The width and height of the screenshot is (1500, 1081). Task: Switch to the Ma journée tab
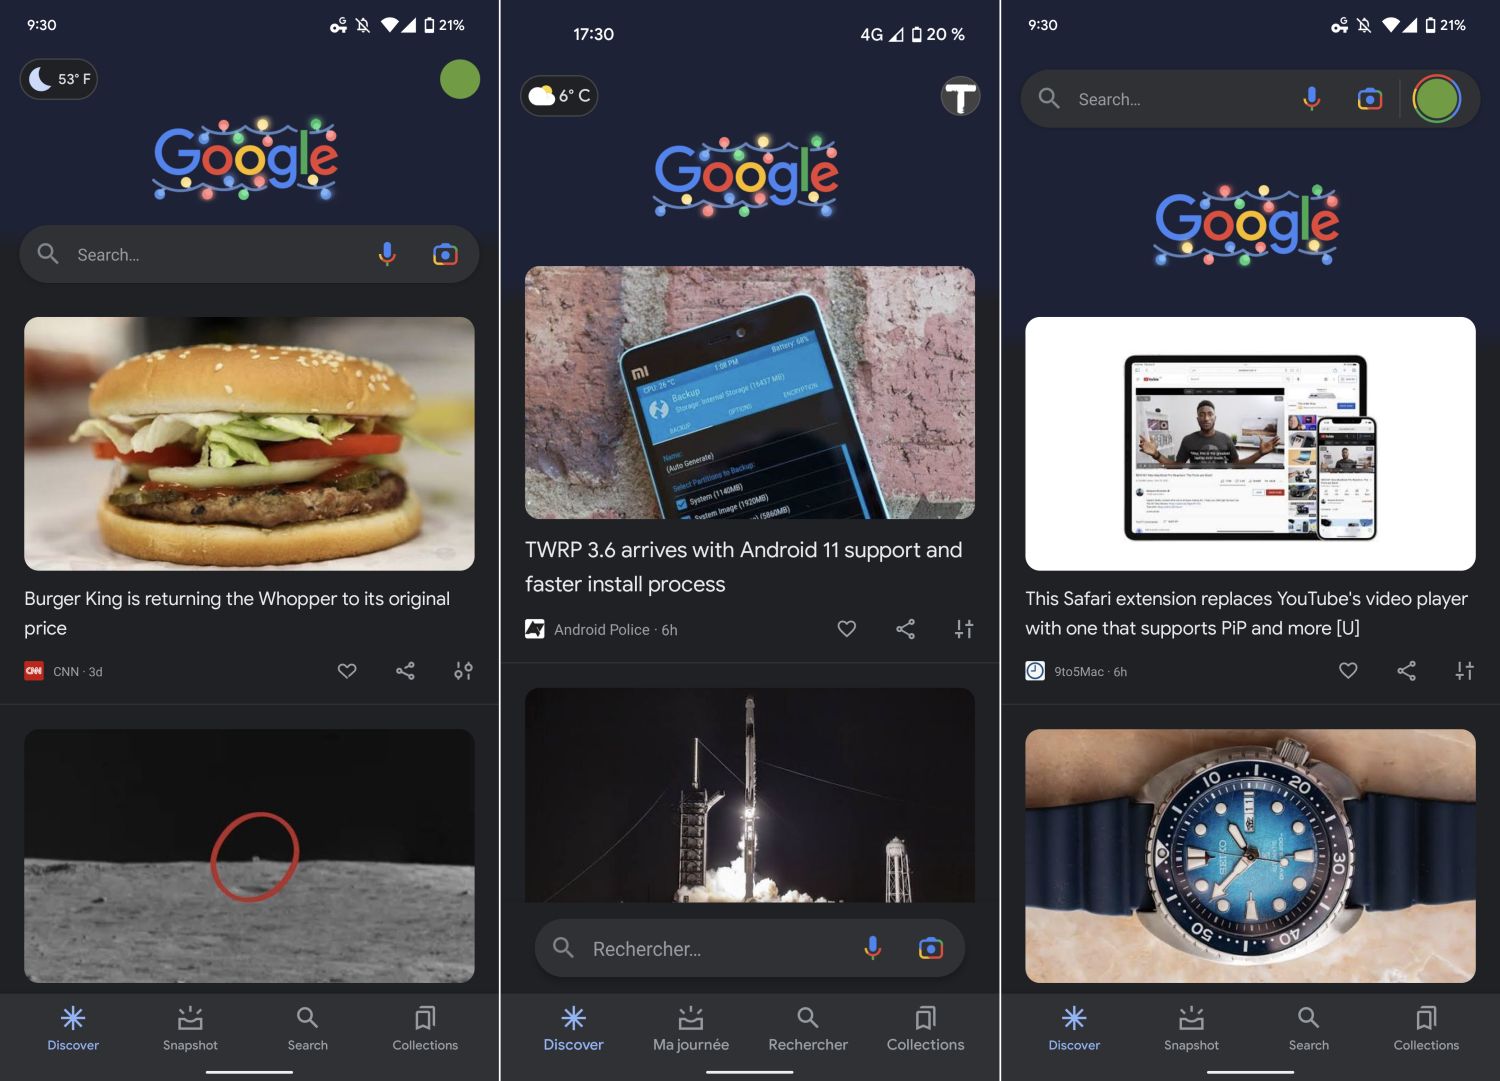(x=691, y=1030)
